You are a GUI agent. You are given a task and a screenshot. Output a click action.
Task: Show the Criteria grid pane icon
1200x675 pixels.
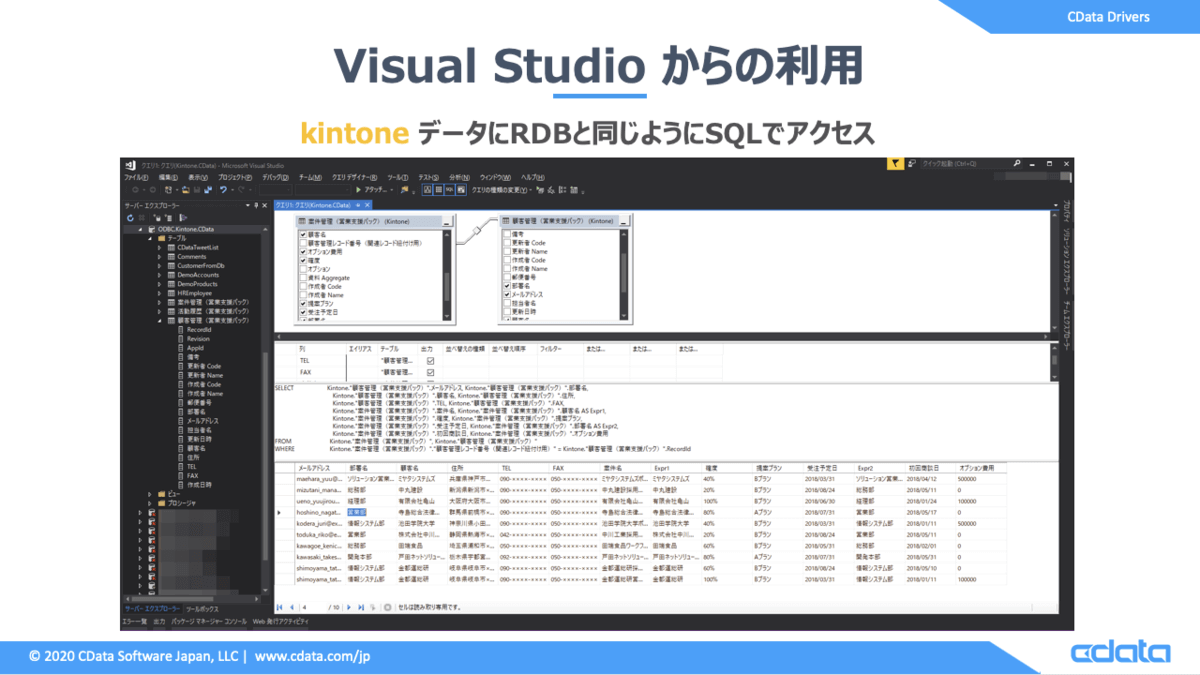coord(438,190)
